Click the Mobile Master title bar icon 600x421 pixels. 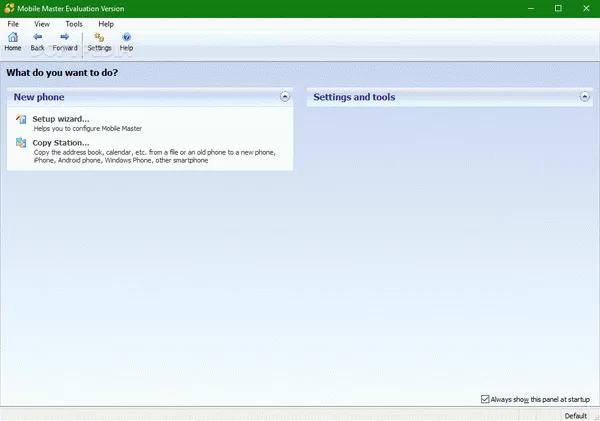(x=9, y=8)
